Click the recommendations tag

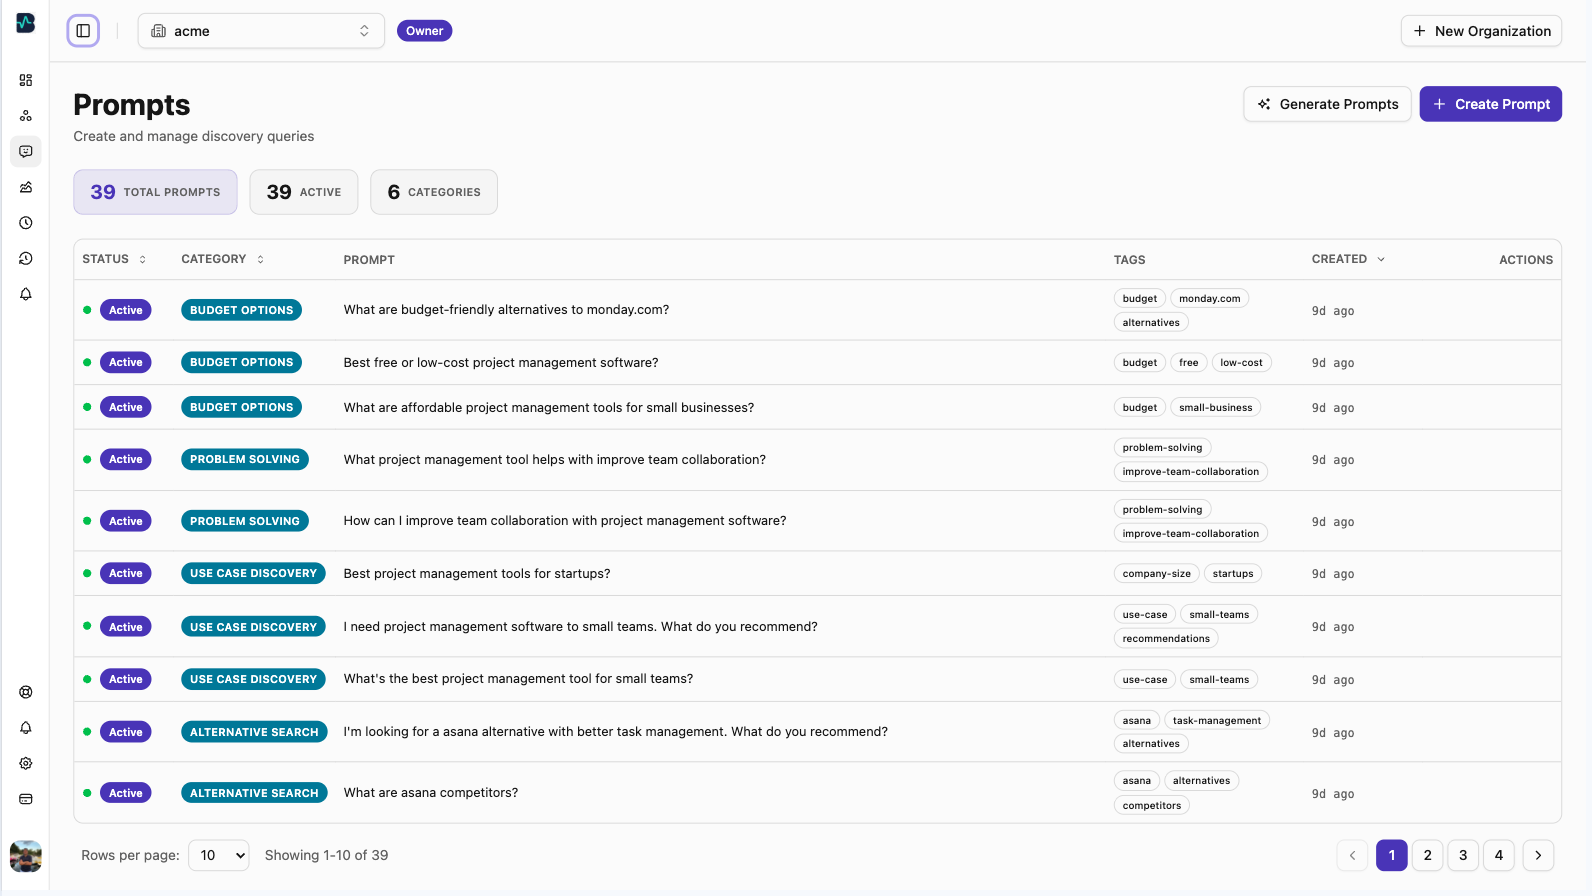pyautogui.click(x=1166, y=638)
